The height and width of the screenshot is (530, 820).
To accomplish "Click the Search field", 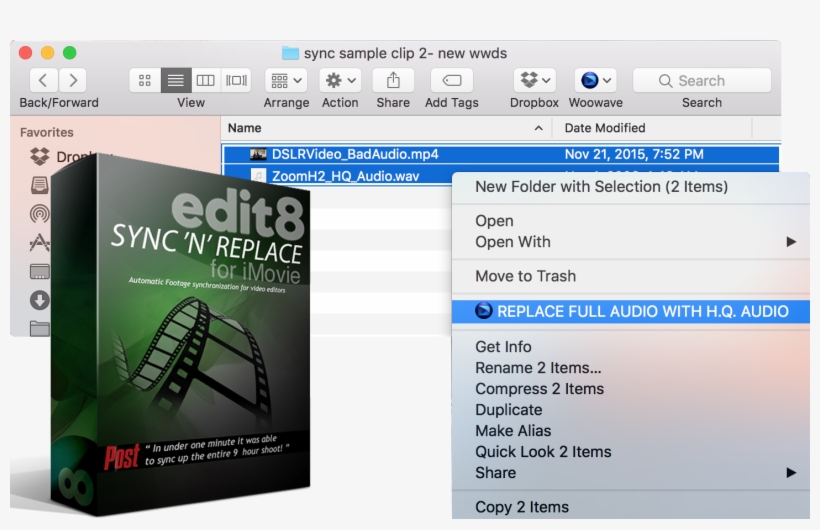I will tap(702, 81).
